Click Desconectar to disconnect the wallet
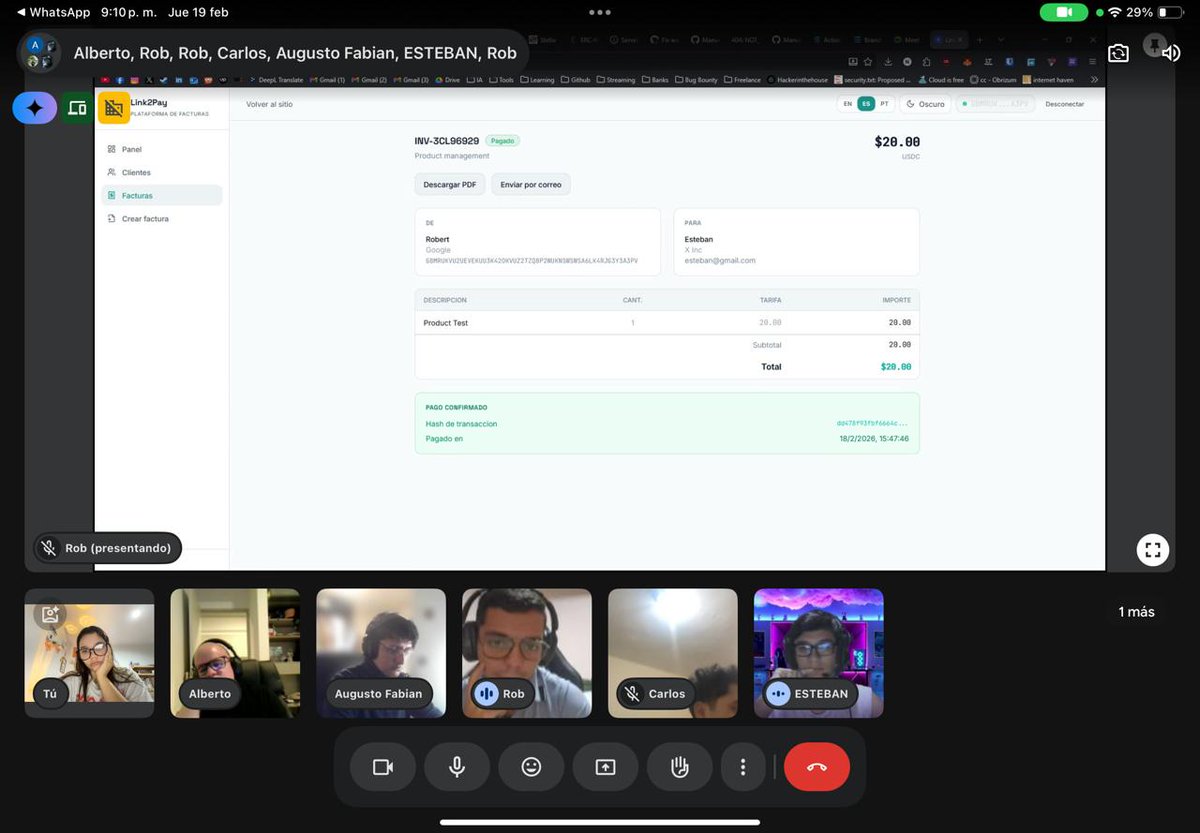Viewport: 1200px width, 833px height. tap(1064, 104)
